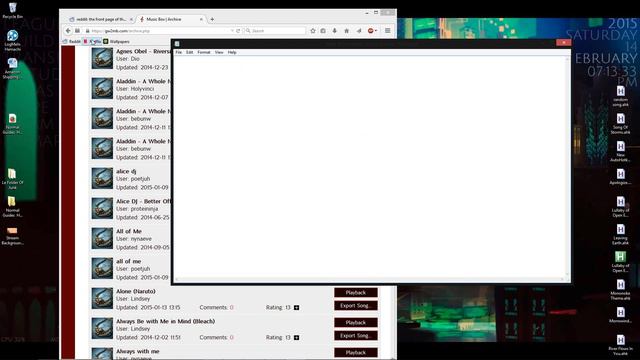Click the Firefox Search box
The height and width of the screenshot is (360, 640).
point(275,31)
